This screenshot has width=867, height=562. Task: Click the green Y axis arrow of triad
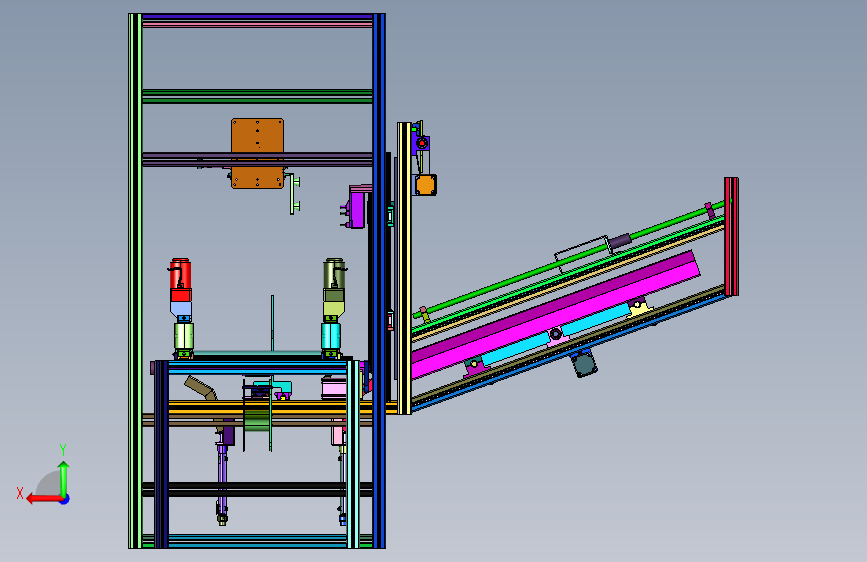pyautogui.click(x=64, y=478)
